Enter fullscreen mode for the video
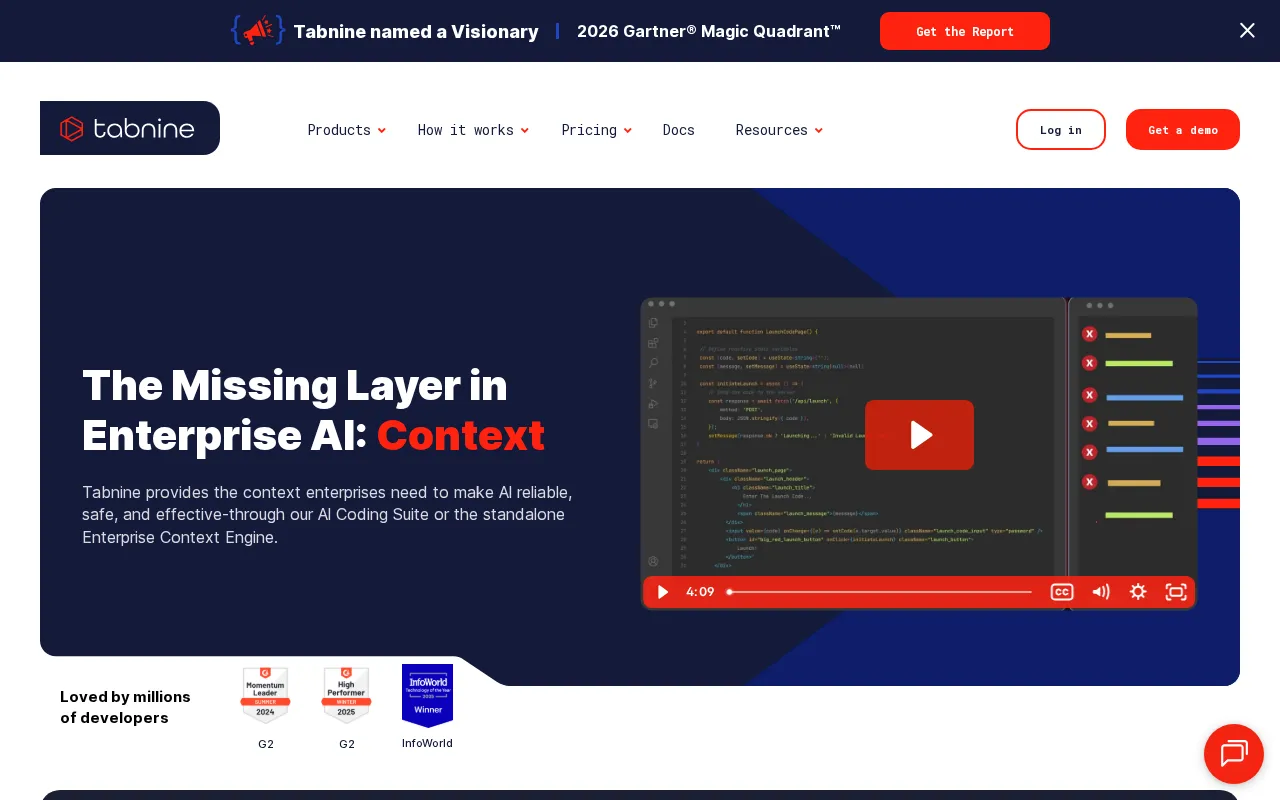The image size is (1280, 800). (1176, 592)
